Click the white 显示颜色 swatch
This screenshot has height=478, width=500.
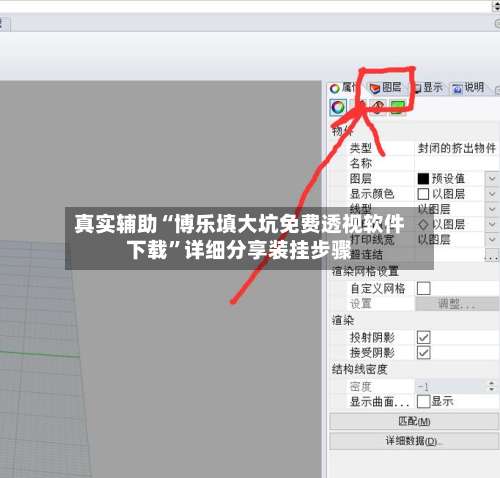[x=423, y=194]
